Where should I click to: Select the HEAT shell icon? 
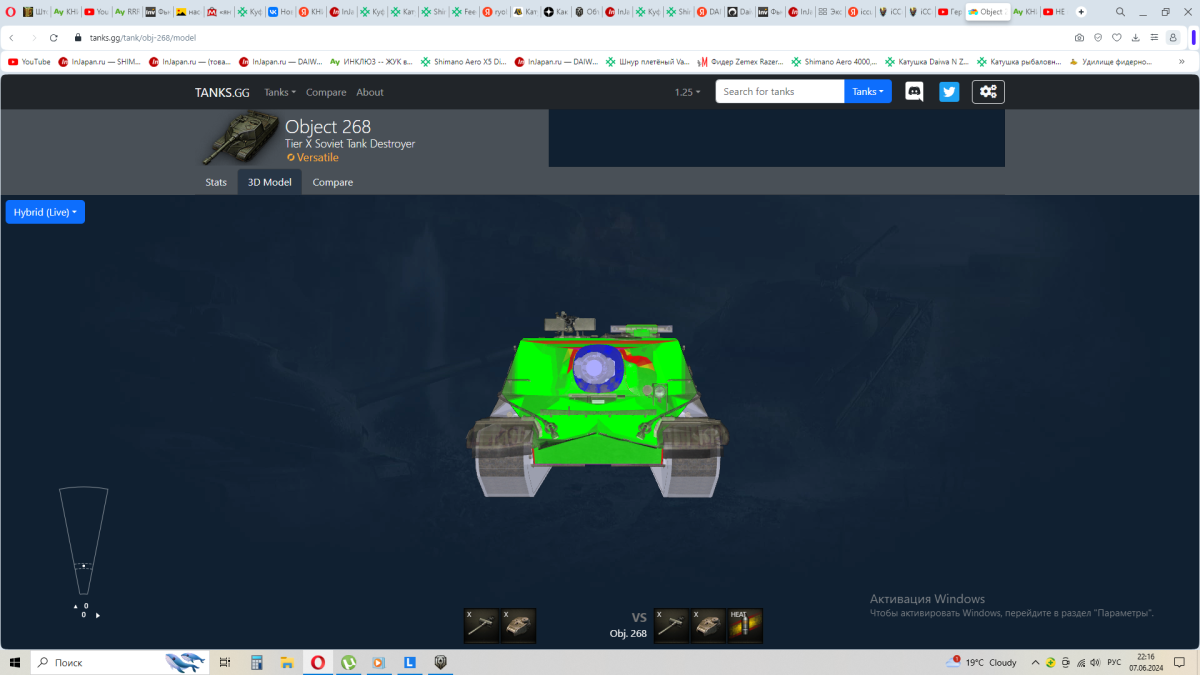pyautogui.click(x=745, y=625)
